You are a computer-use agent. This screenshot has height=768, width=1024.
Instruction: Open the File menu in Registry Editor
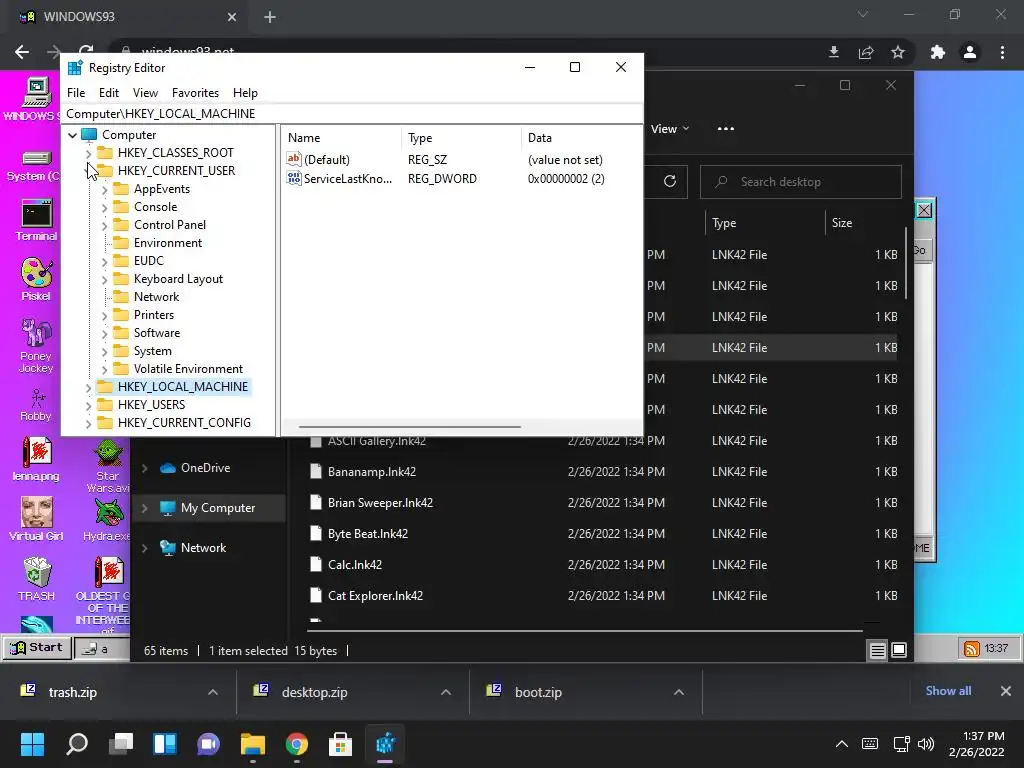(x=76, y=93)
